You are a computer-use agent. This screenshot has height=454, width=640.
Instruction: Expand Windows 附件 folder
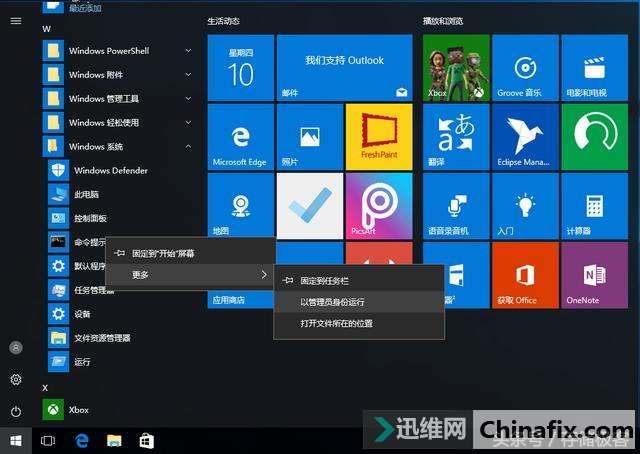(x=118, y=75)
